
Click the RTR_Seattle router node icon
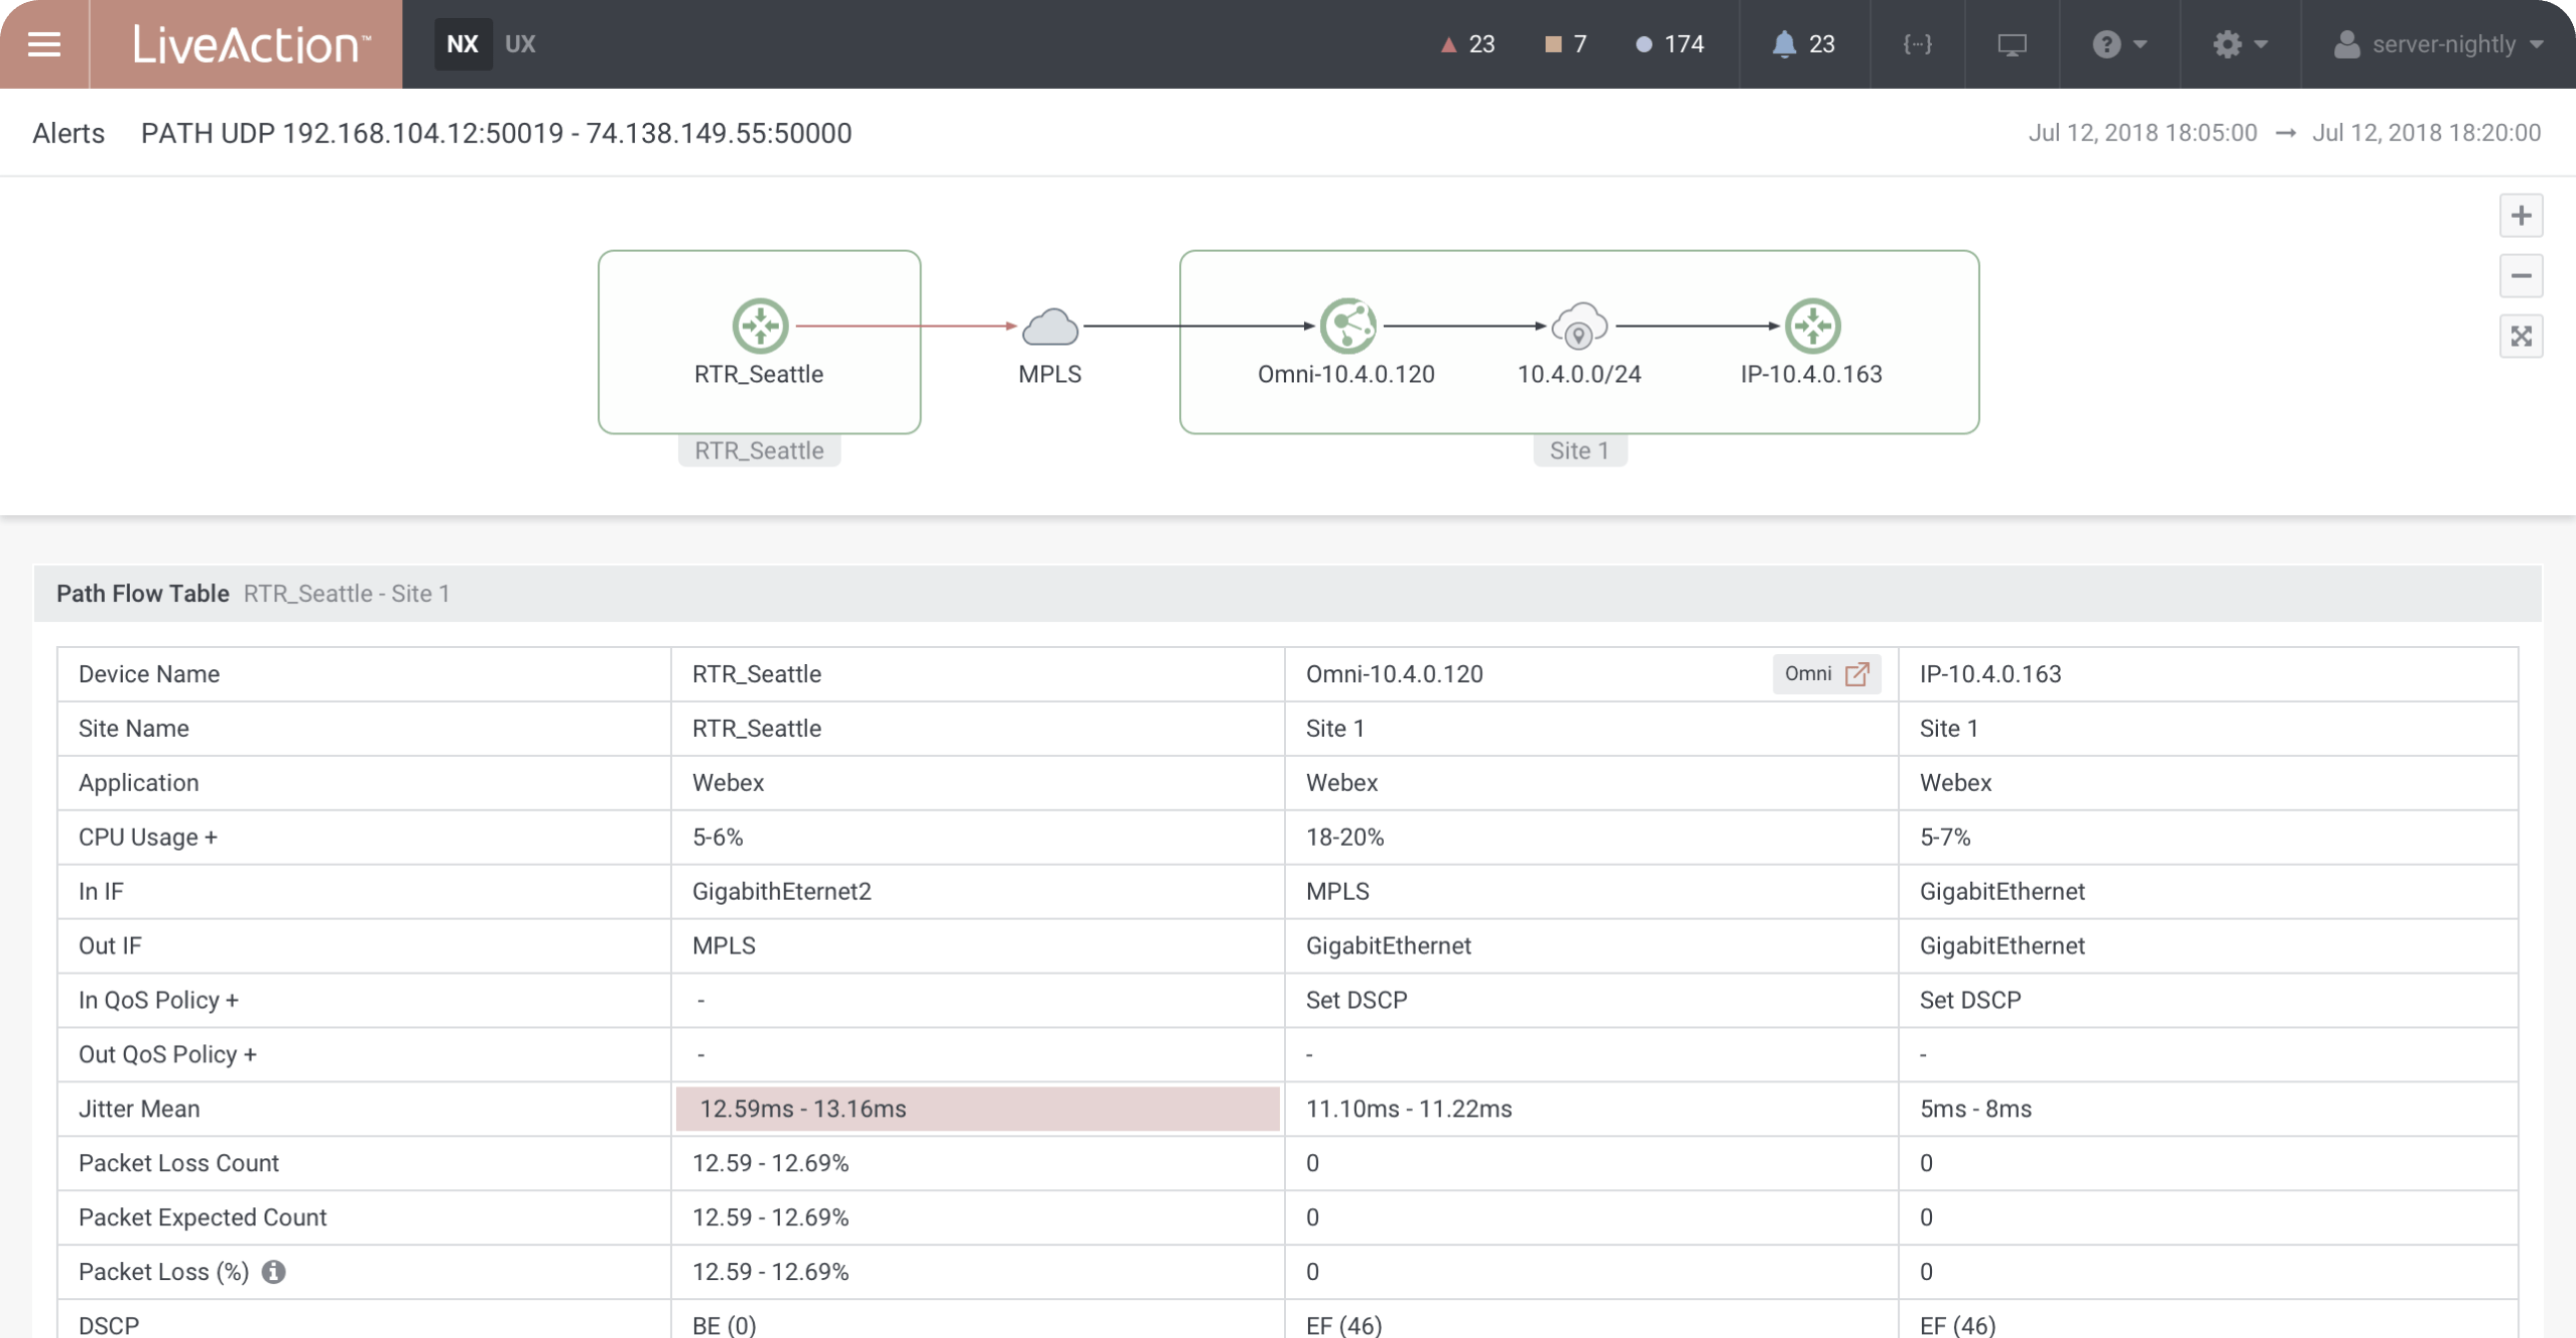(x=757, y=324)
